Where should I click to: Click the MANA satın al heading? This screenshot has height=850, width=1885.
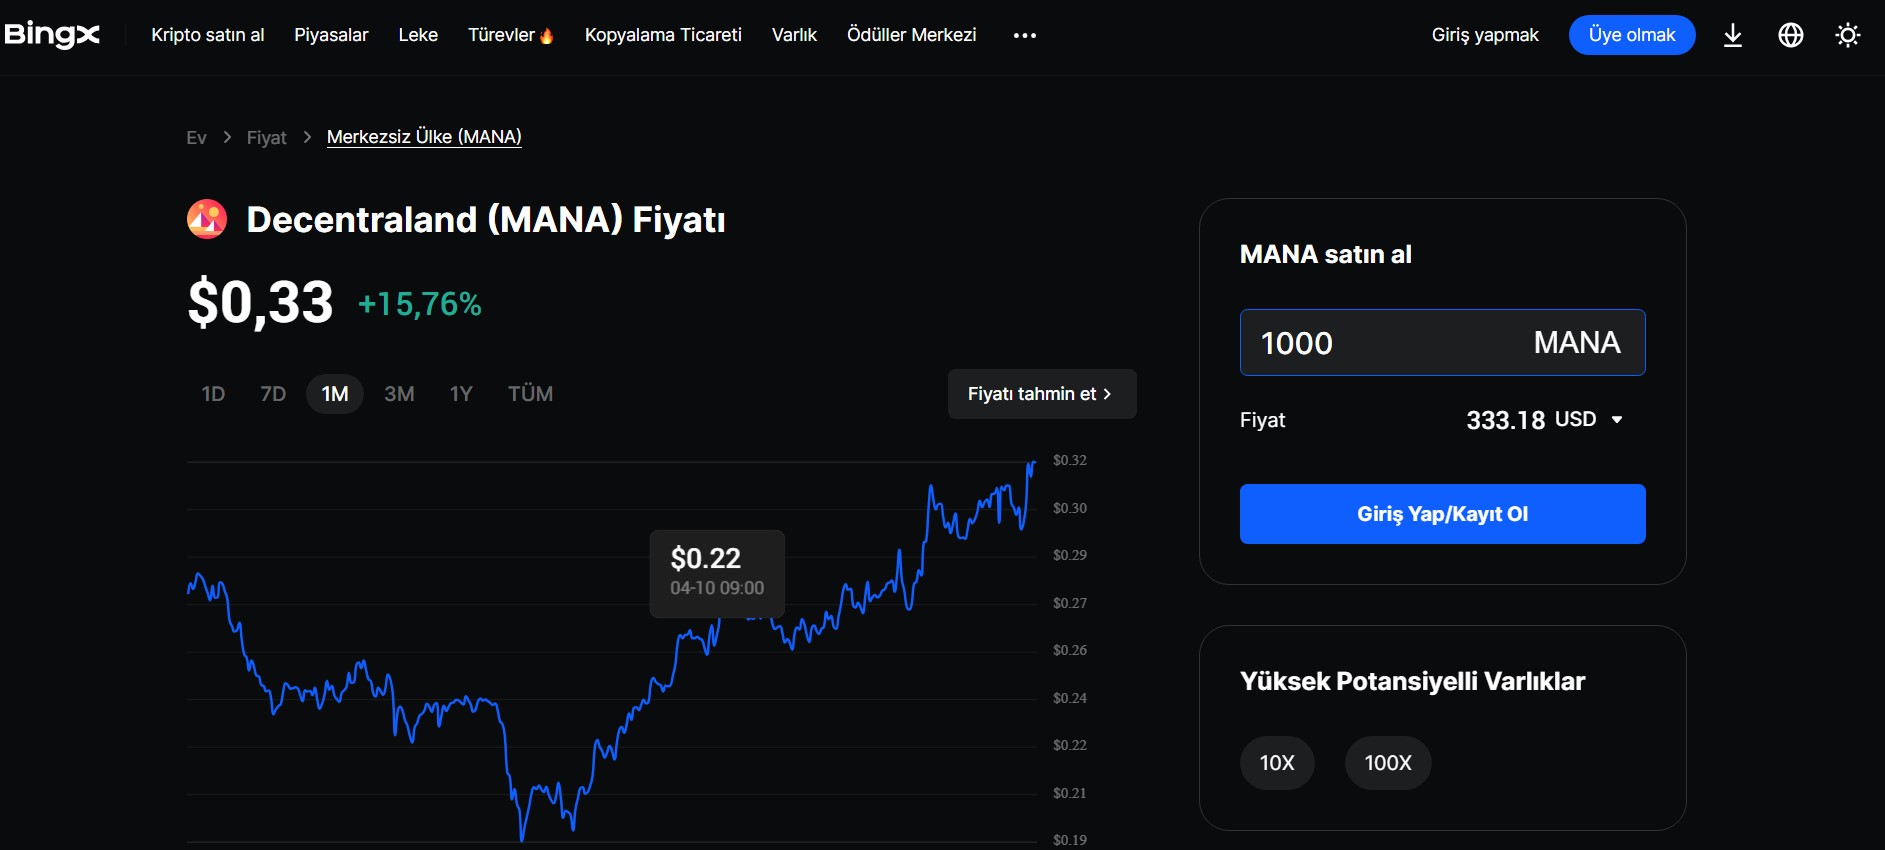[1326, 254]
